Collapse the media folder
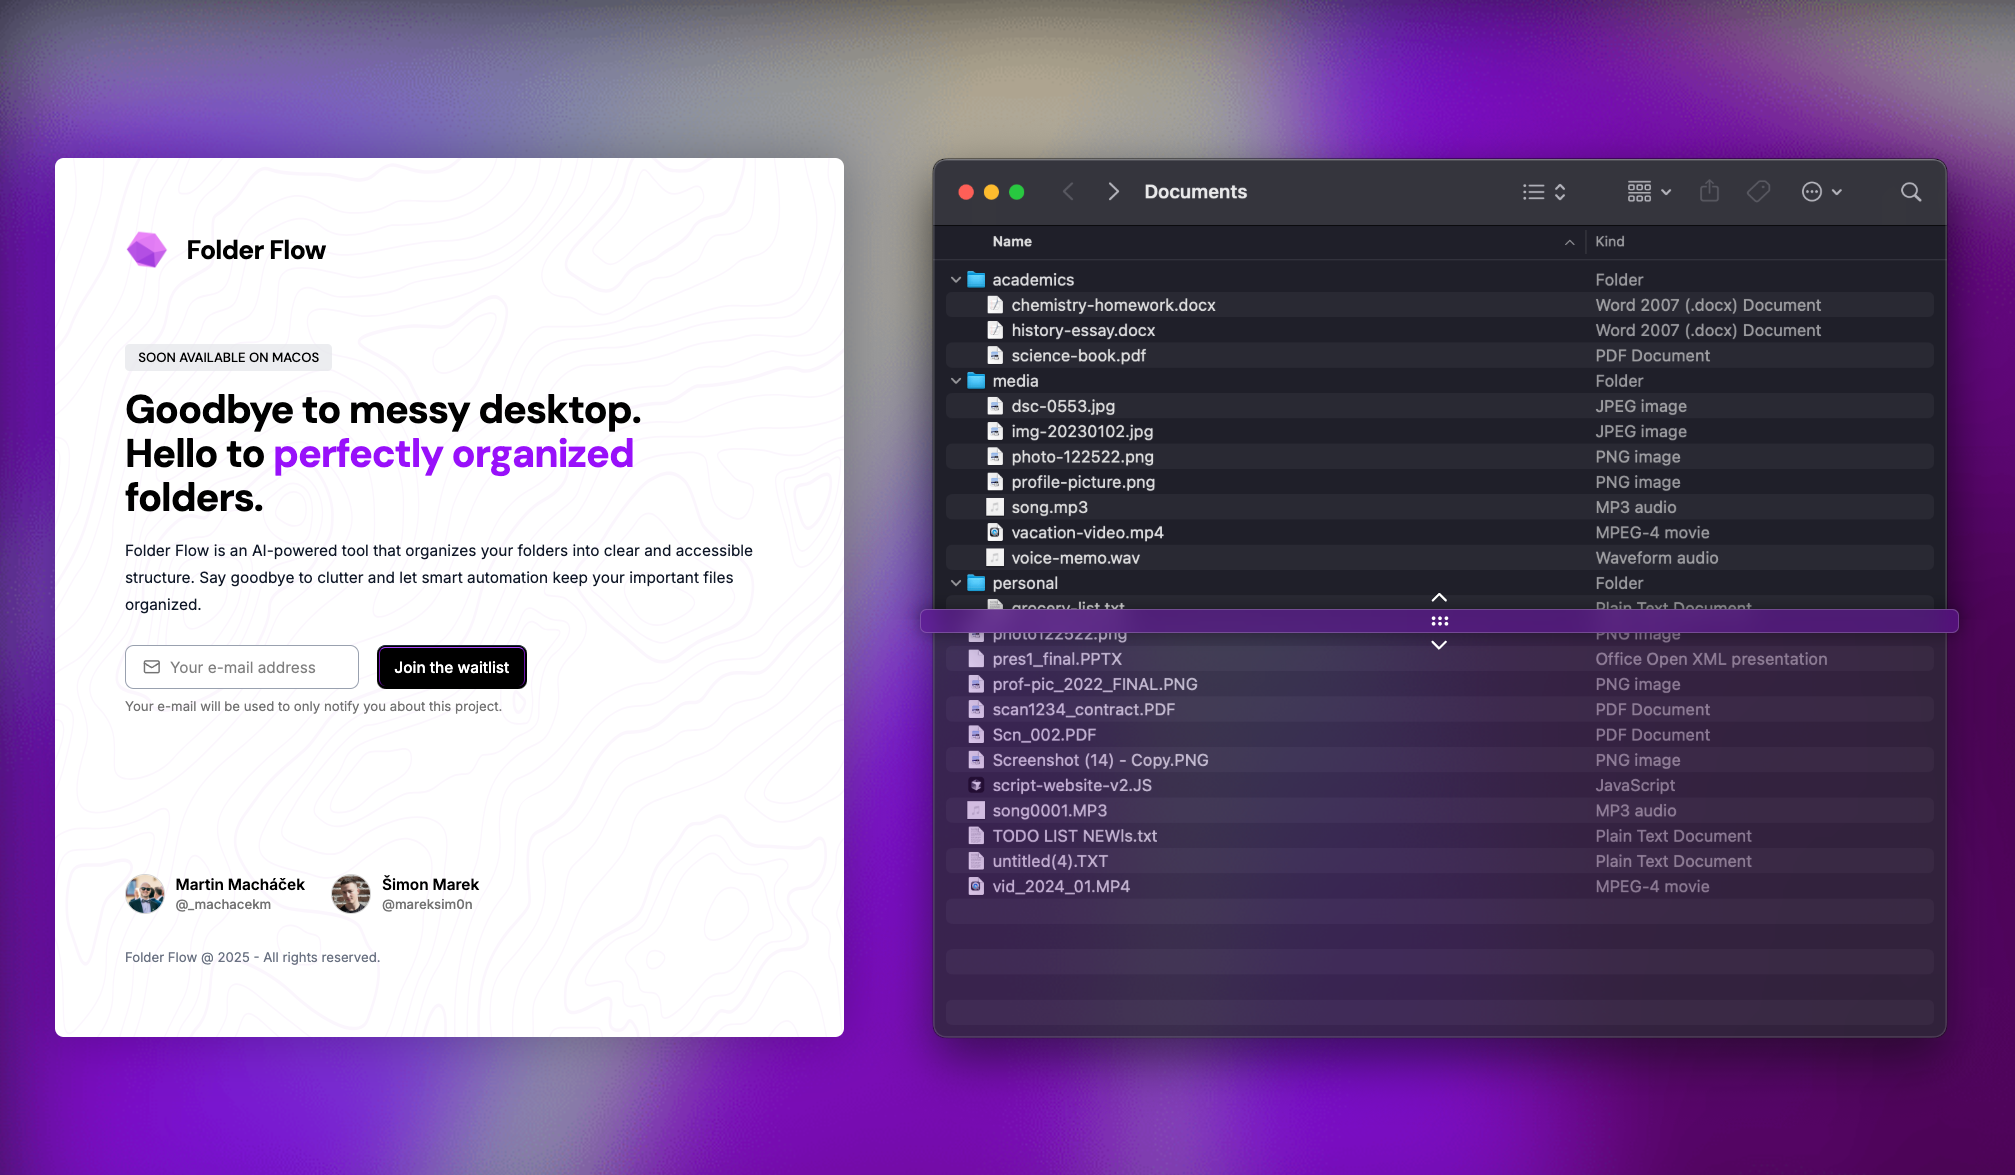Viewport: 2015px width, 1175px height. (x=955, y=381)
